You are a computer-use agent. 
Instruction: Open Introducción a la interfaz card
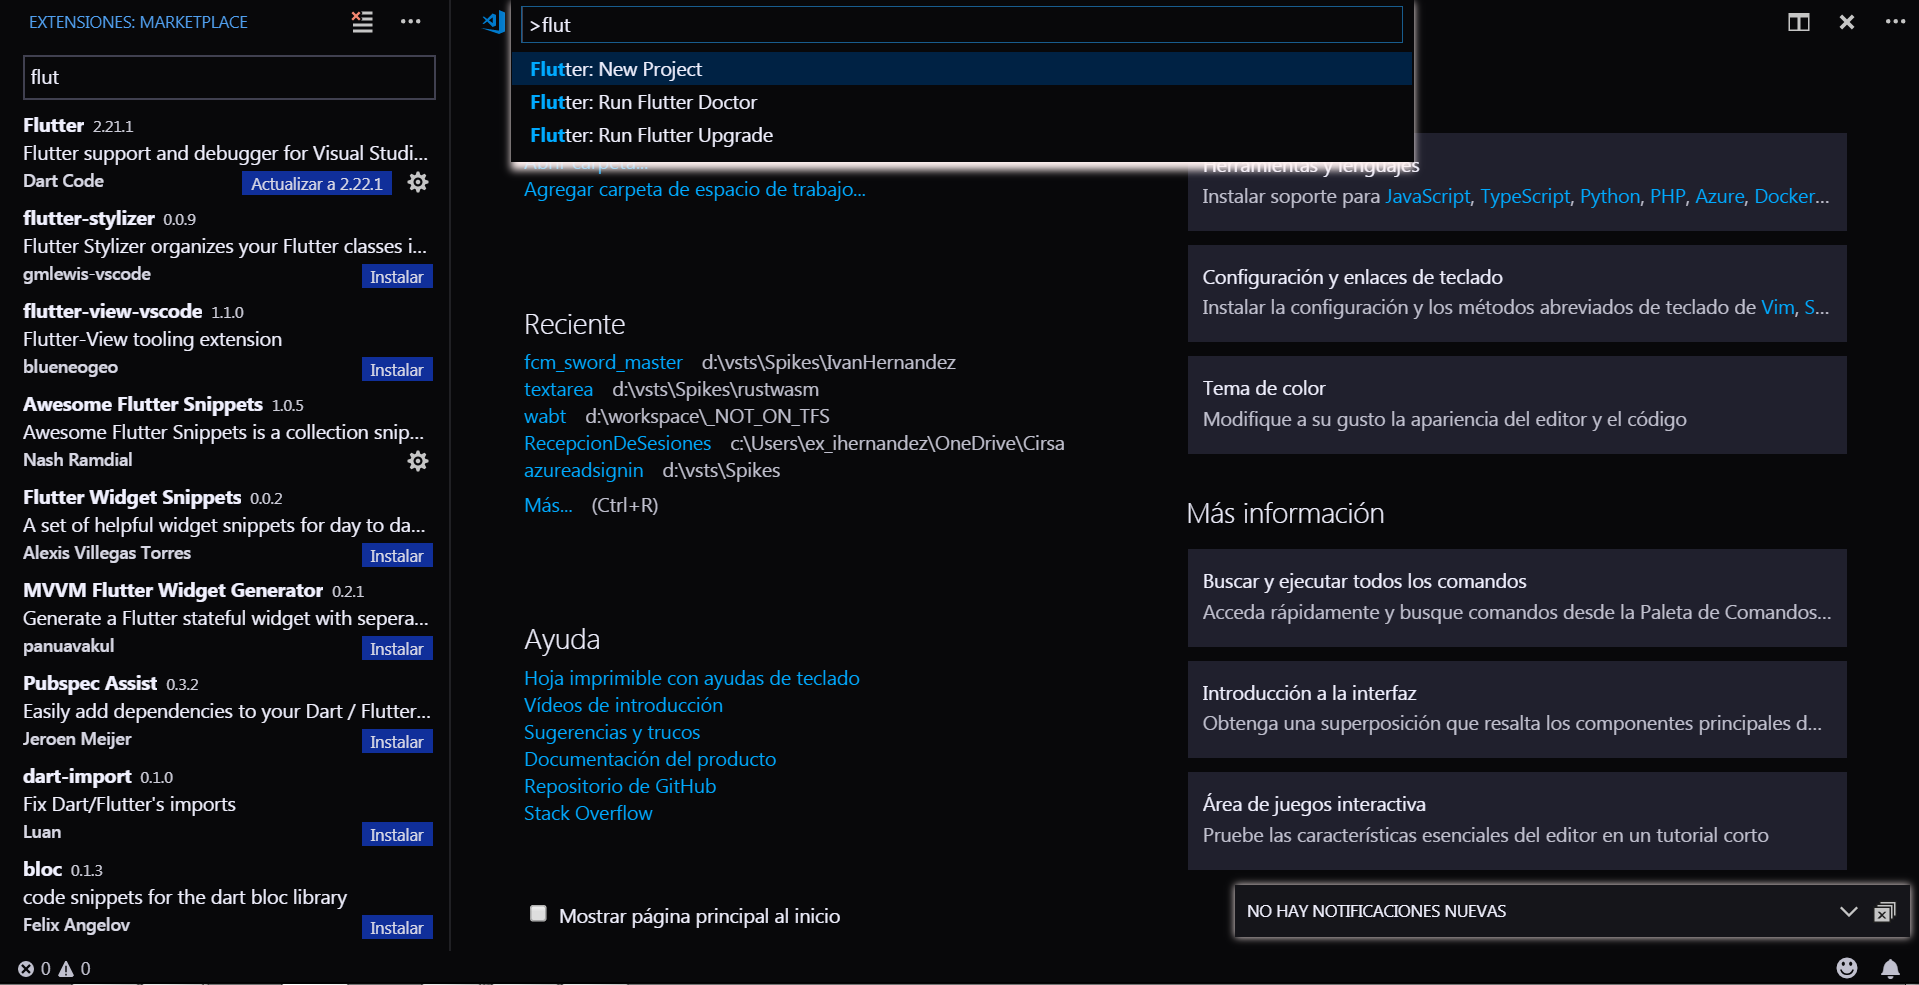coord(1517,709)
